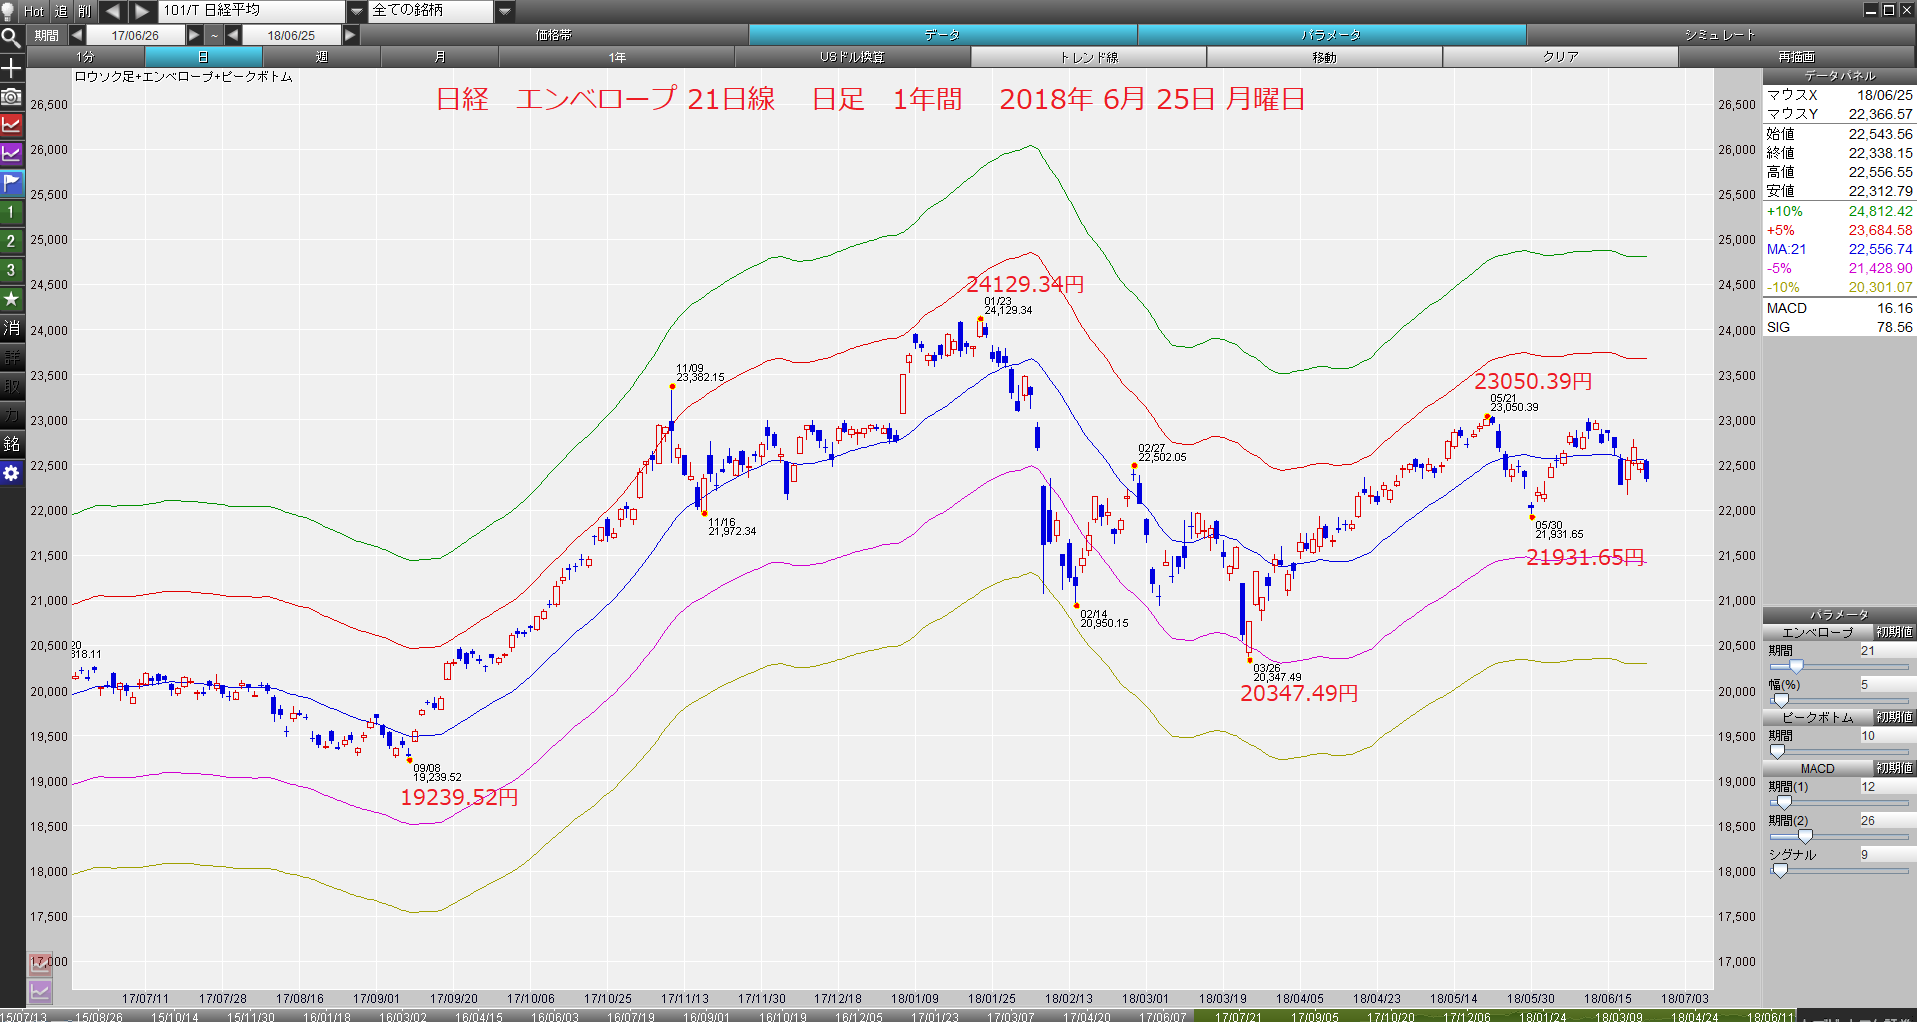Viewport: 1917px width, 1022px height.
Task: Click the lightbulb hint icon
Action: [x=9, y=11]
